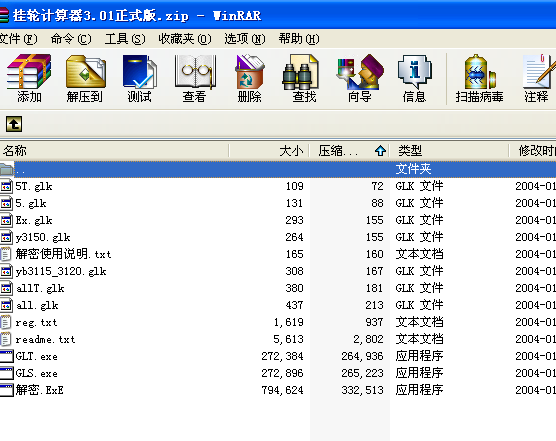The width and height of the screenshot is (556, 441).
Task: Click the file icon of all.glk
Action: pyautogui.click(x=6, y=305)
